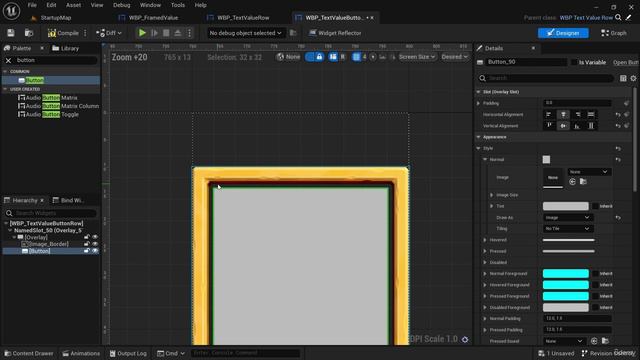The width and height of the screenshot is (640, 360).
Task: Switch to the StartupMap tab
Action: pos(51,18)
